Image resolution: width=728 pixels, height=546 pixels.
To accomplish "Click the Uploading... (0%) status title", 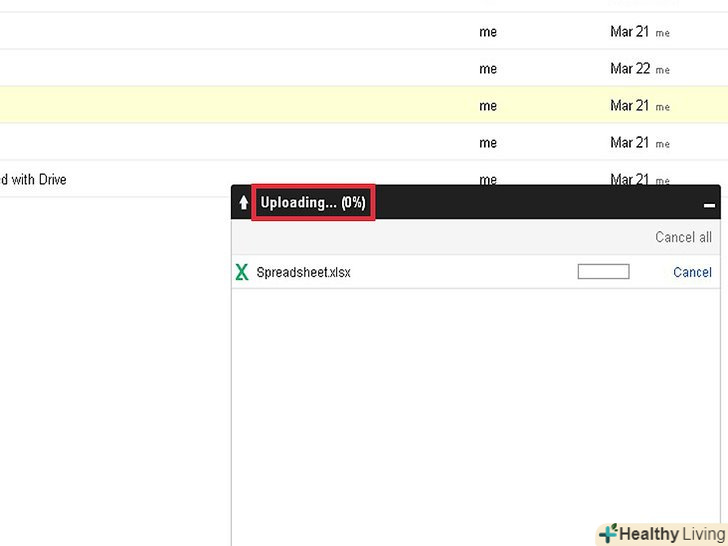I will coord(313,202).
